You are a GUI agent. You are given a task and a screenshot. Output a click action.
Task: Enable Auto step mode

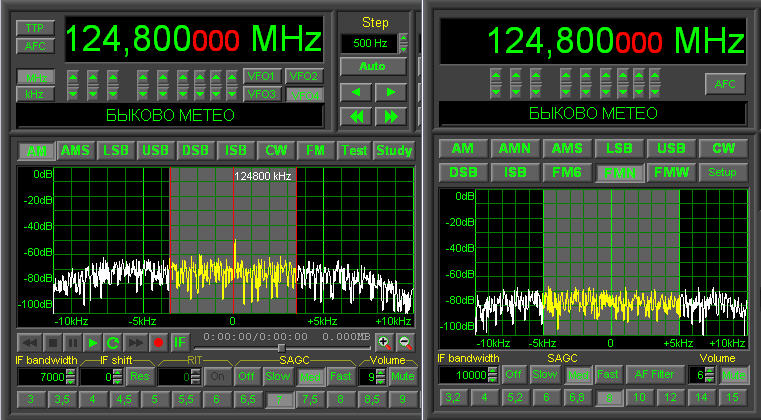373,67
